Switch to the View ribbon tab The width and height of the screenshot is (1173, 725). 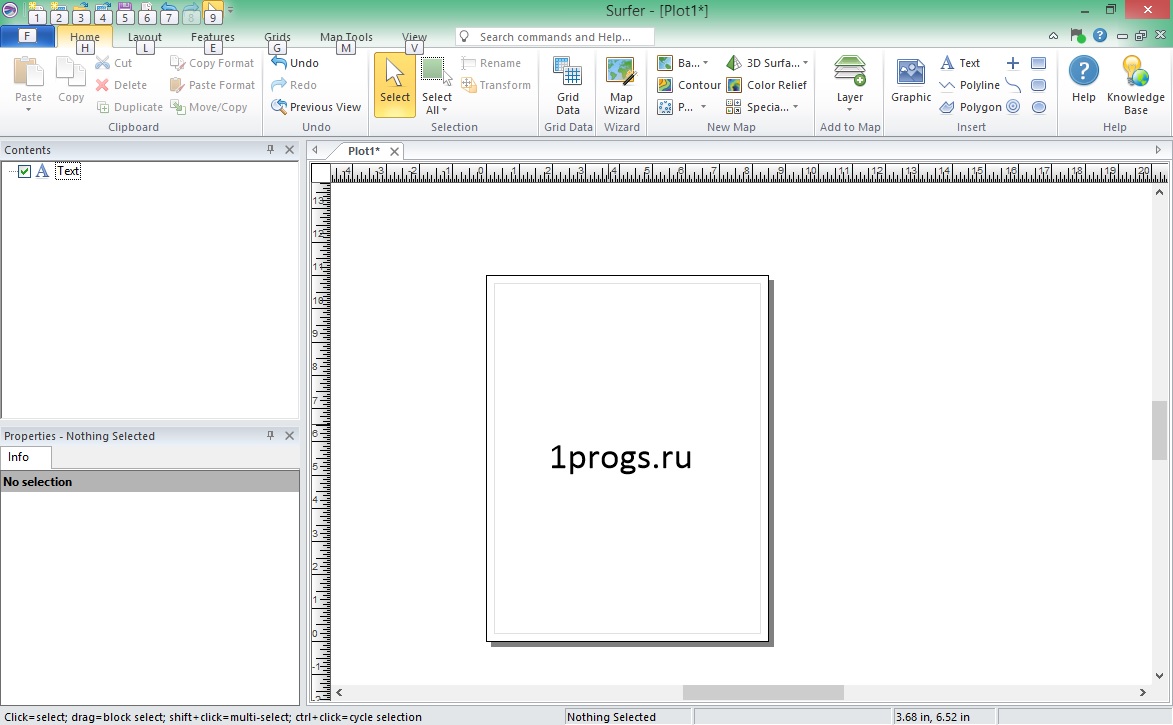point(414,37)
